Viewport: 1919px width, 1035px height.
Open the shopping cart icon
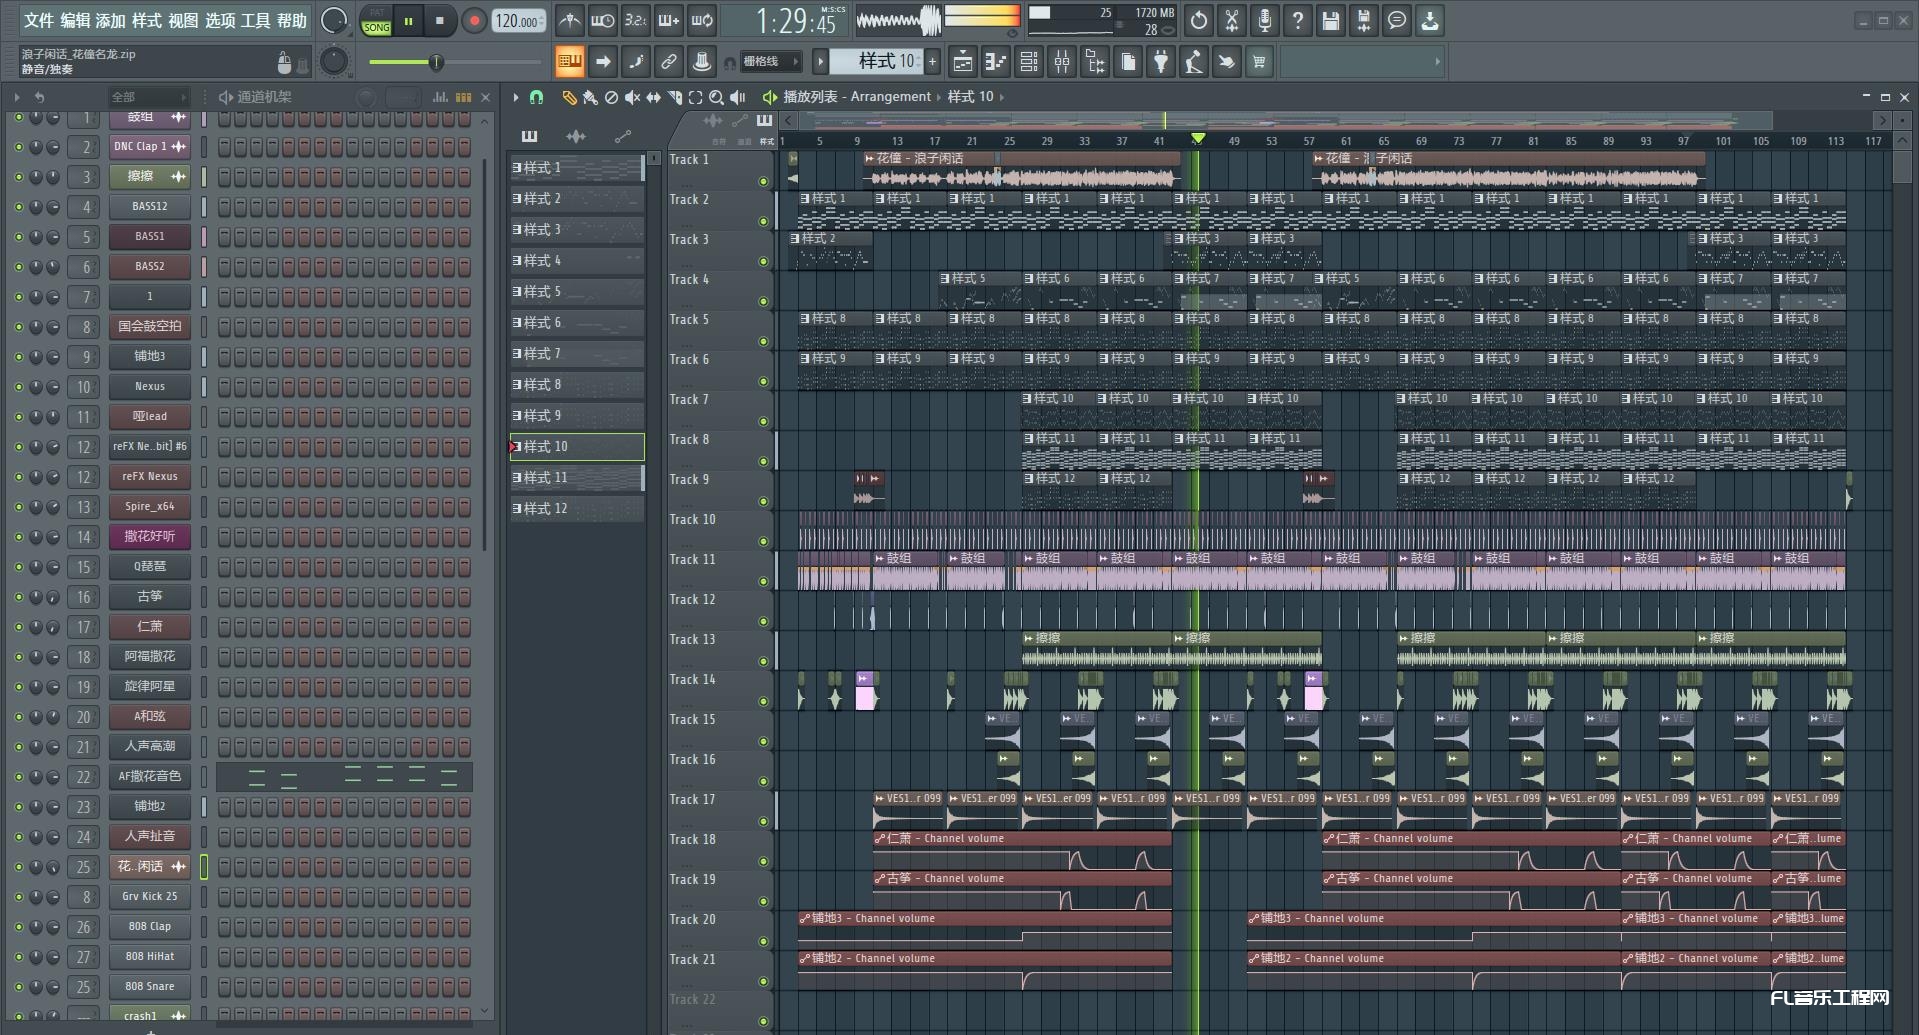pyautogui.click(x=1259, y=62)
